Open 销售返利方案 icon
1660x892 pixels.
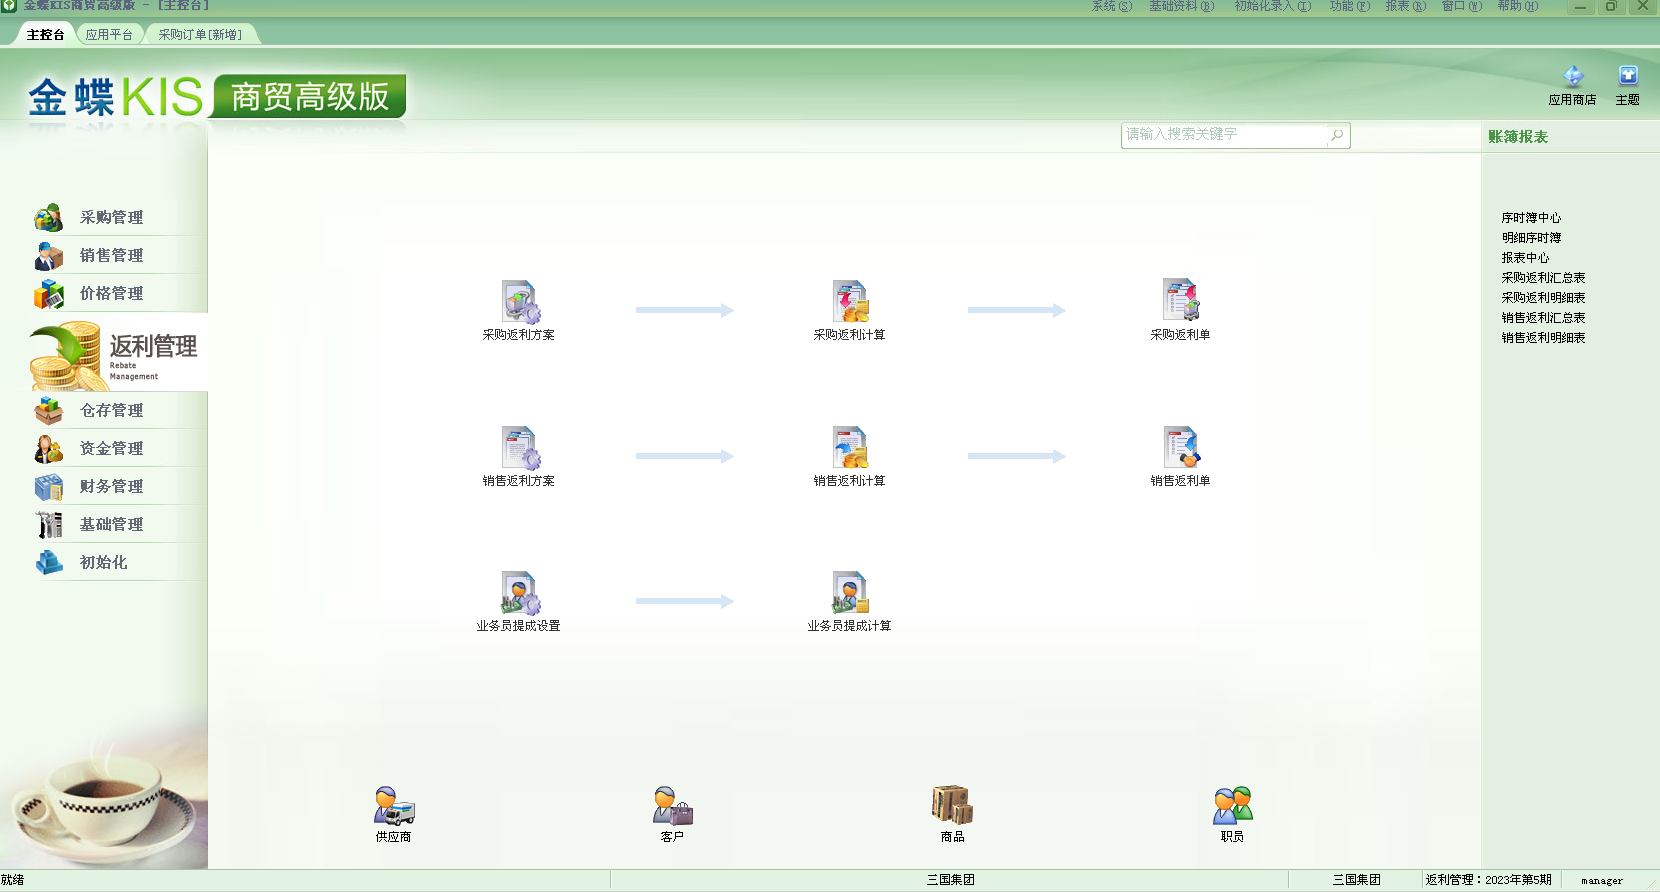point(520,447)
